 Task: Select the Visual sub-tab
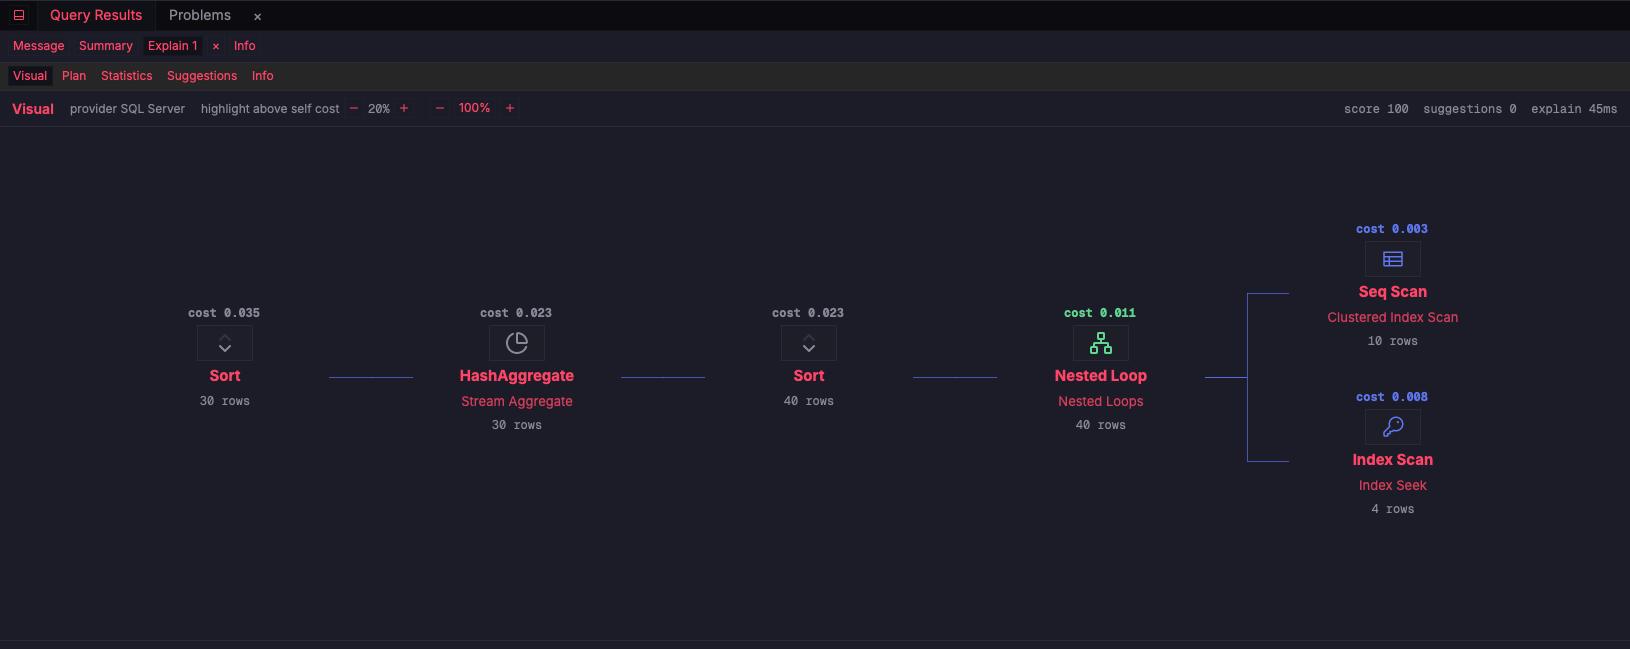coord(30,76)
